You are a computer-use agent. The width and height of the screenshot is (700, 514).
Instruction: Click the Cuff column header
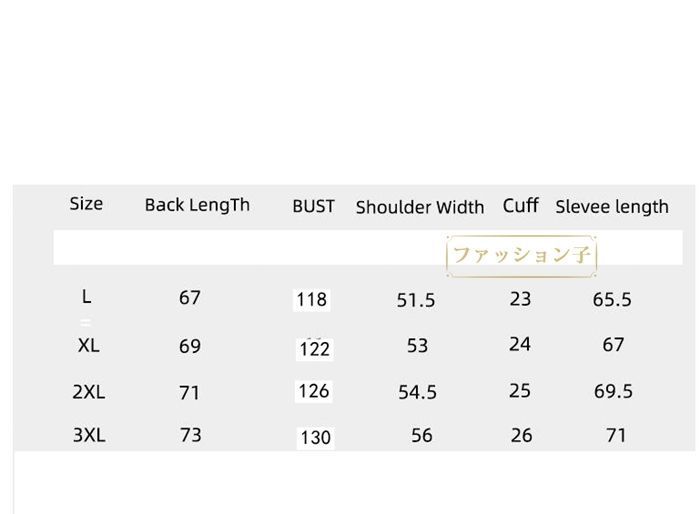pos(521,205)
